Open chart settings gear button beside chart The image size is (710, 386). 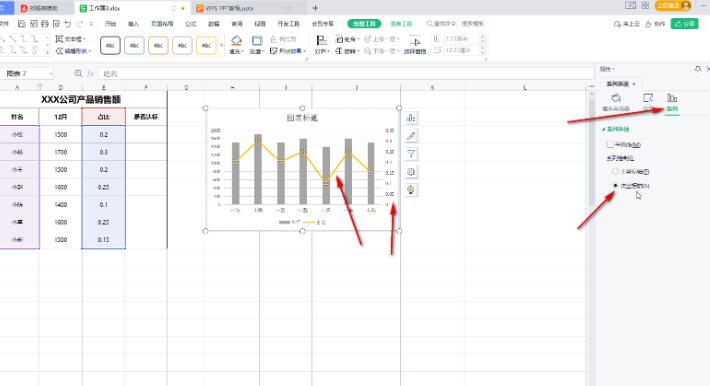(x=411, y=172)
